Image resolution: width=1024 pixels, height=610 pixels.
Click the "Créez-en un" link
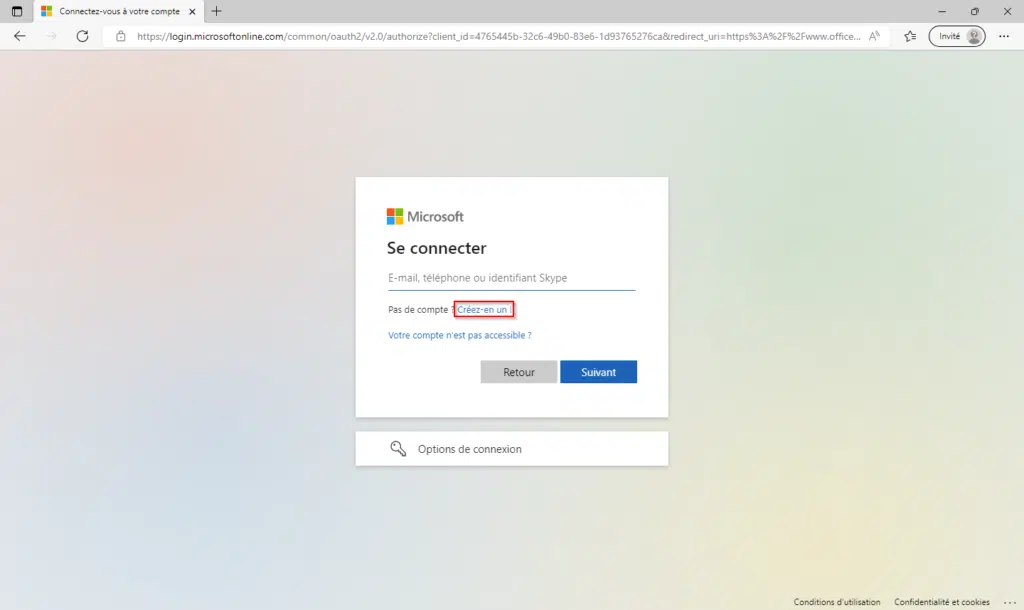click(482, 310)
